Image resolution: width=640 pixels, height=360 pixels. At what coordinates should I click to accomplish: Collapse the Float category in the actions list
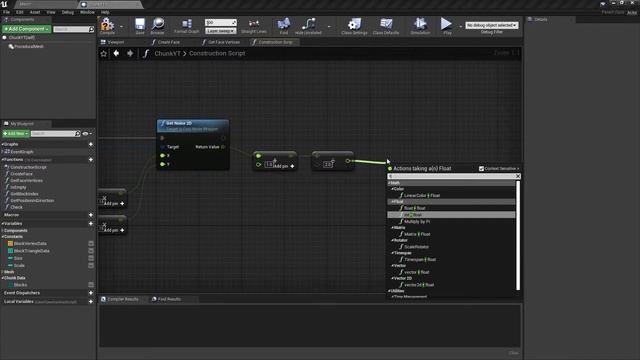(x=393, y=202)
